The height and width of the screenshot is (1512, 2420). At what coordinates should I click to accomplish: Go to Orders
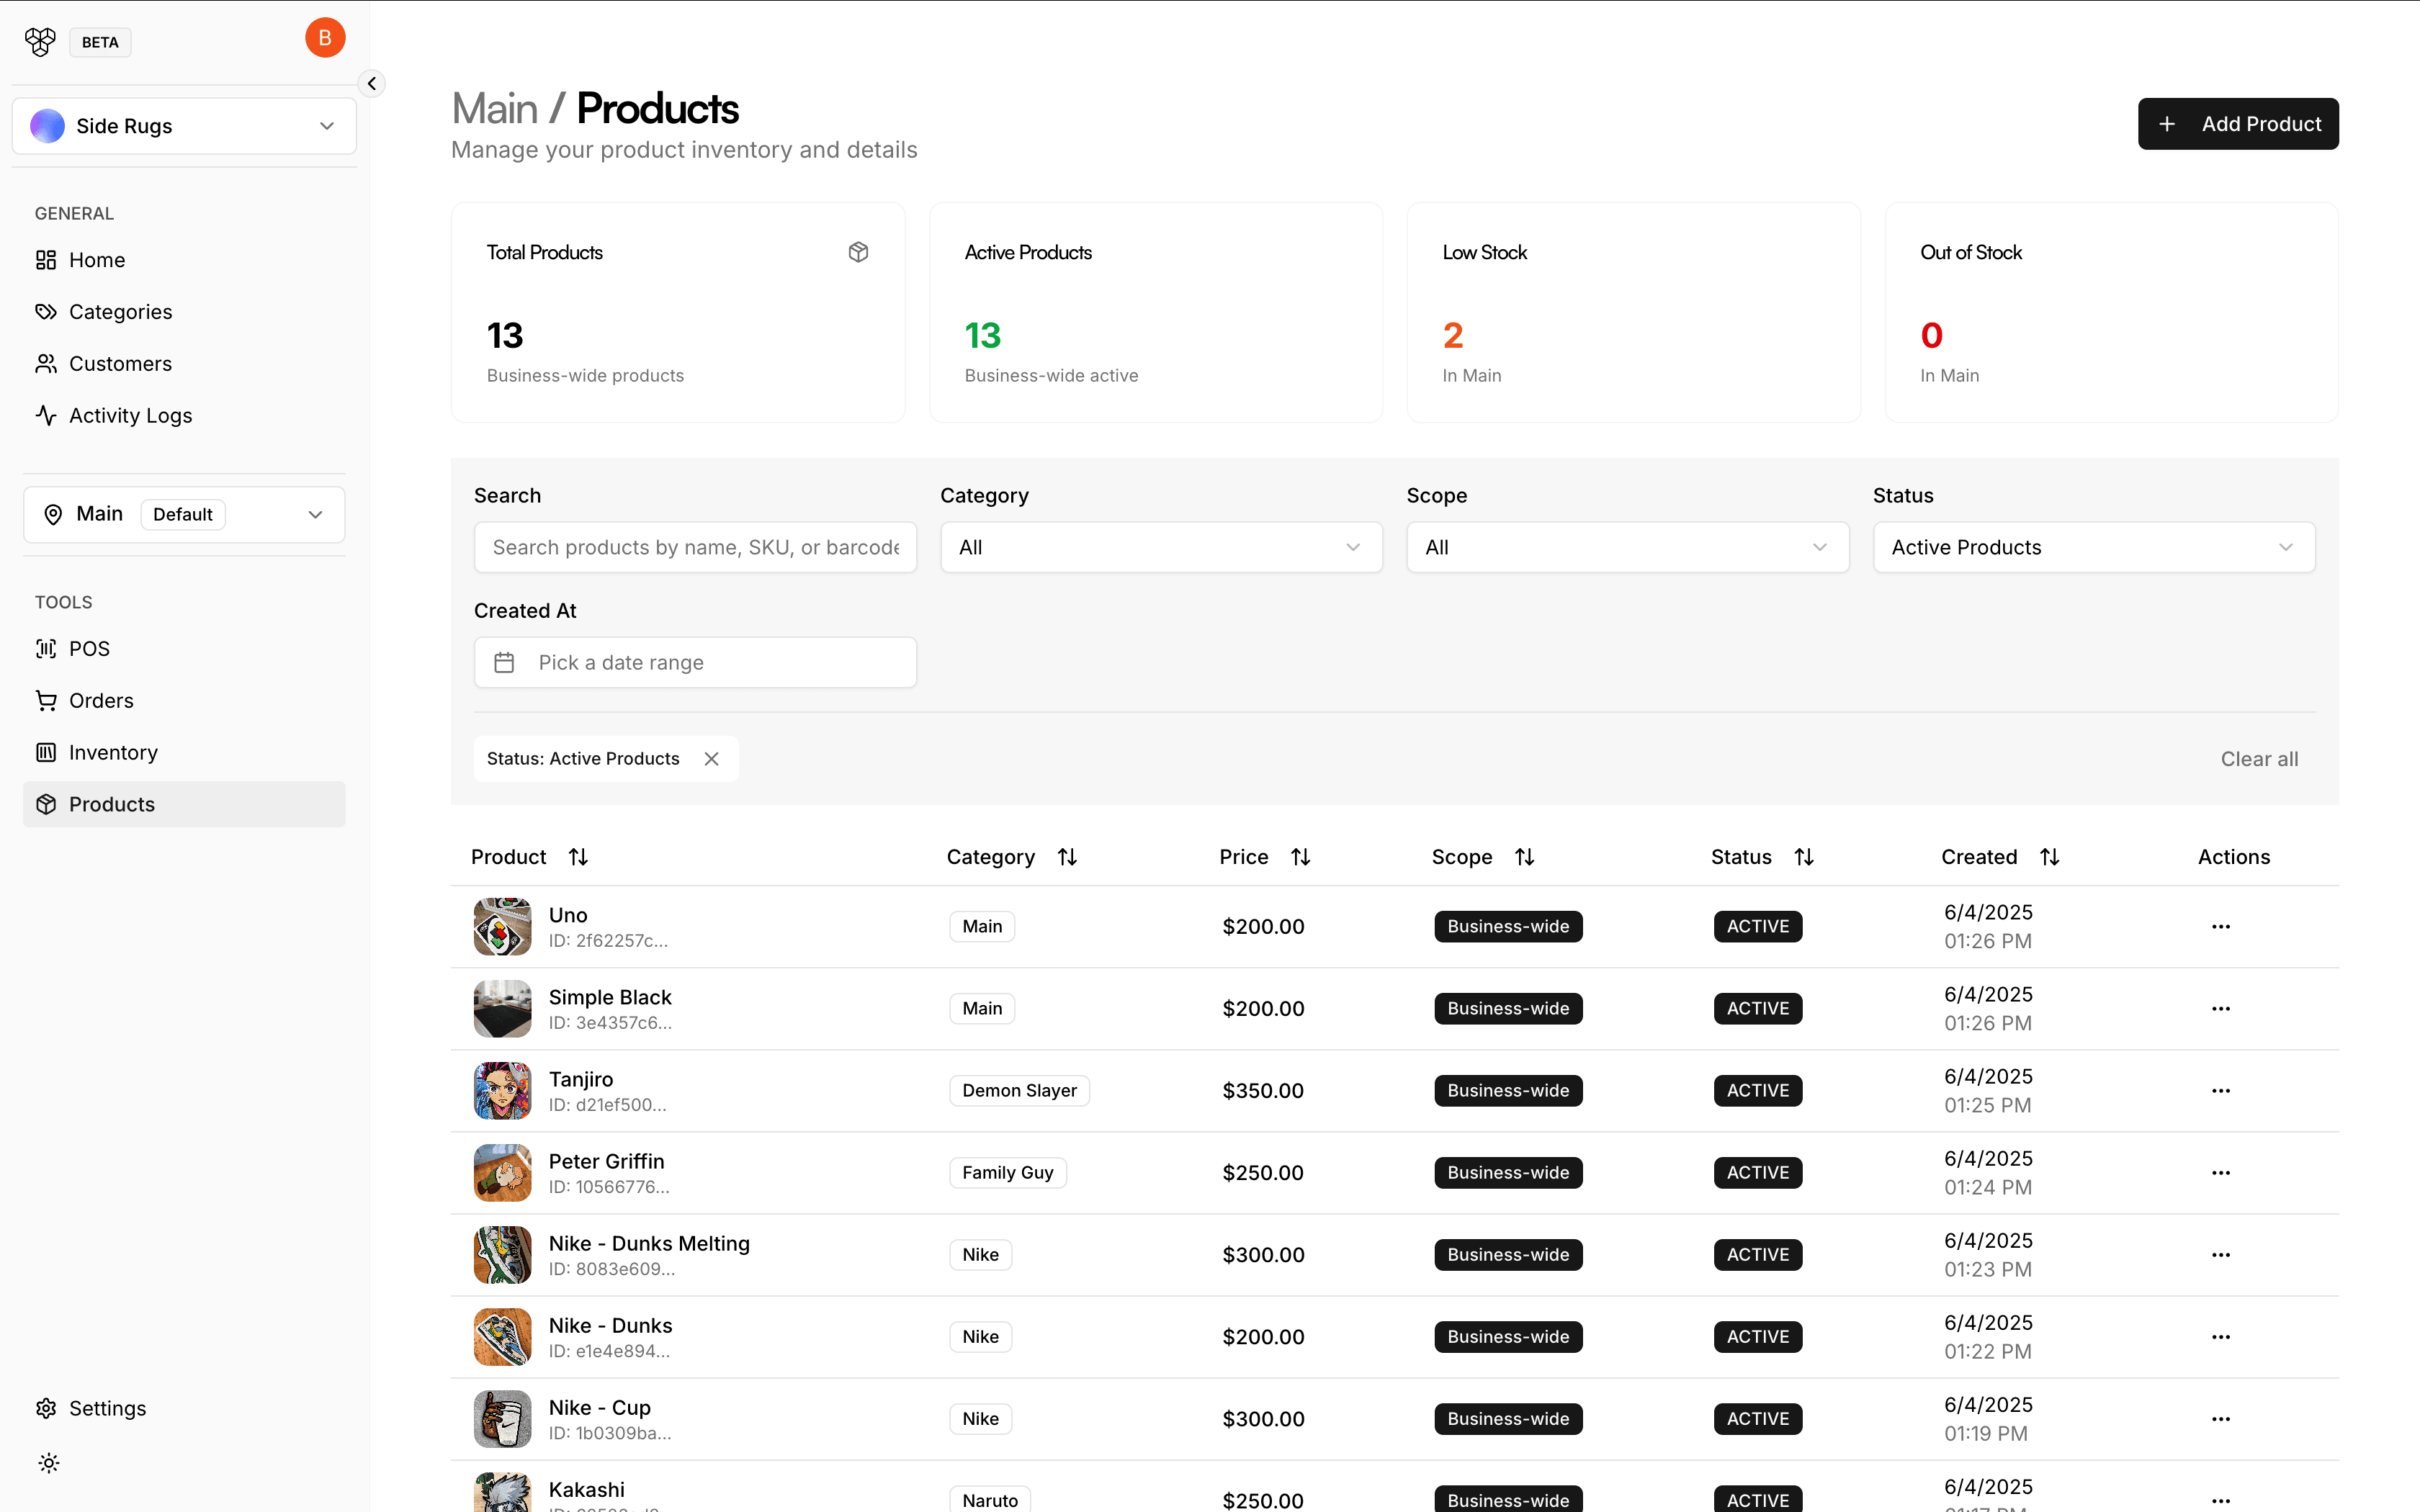point(184,701)
